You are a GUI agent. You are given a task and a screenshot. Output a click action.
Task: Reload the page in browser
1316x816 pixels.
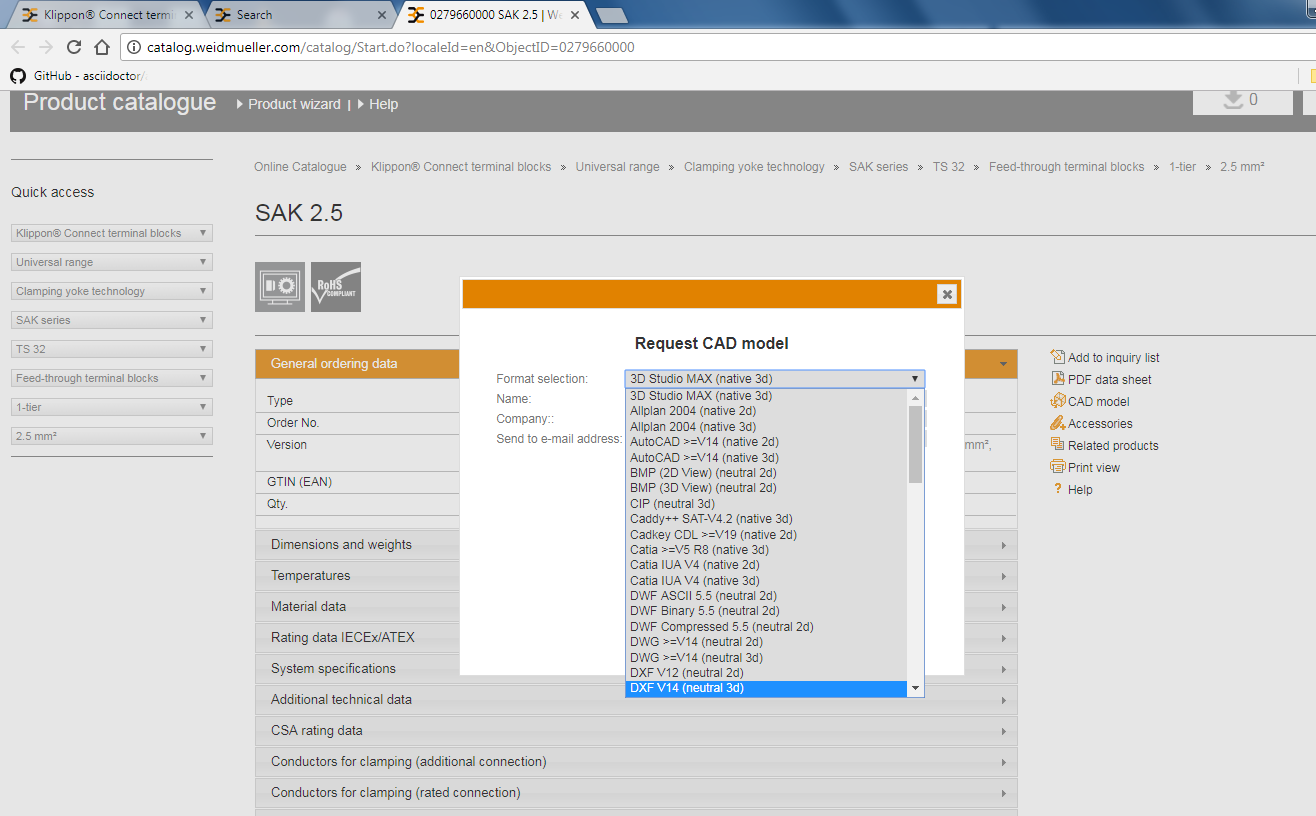73,47
